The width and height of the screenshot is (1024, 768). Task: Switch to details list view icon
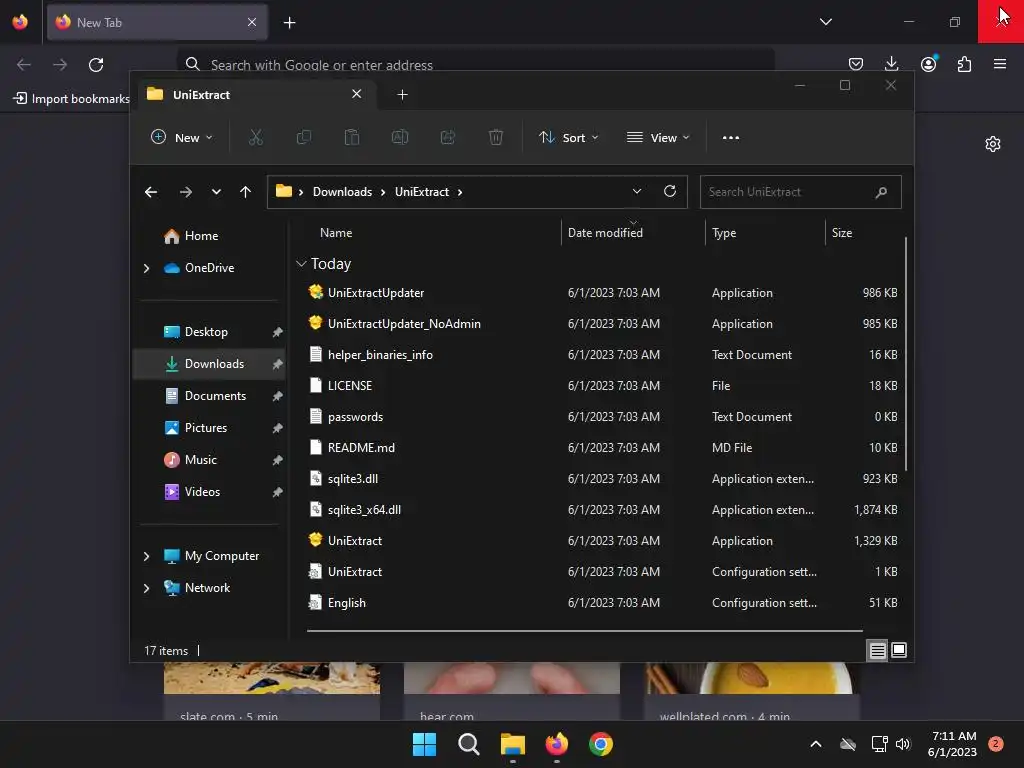coord(877,650)
